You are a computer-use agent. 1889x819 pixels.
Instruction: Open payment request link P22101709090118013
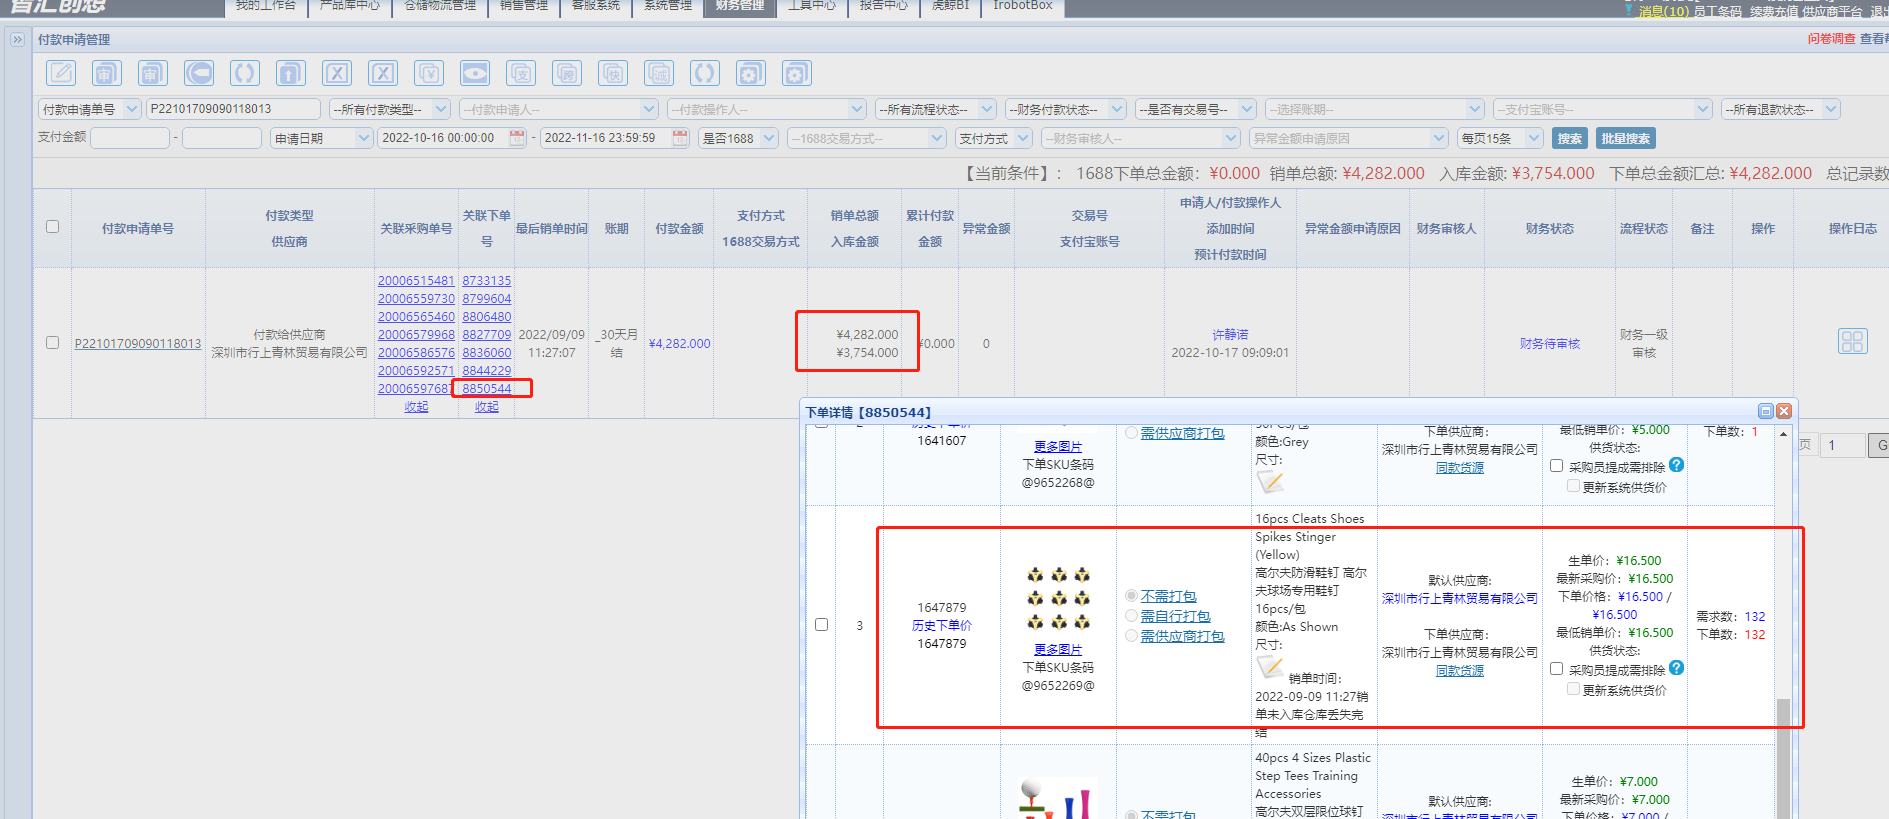(x=138, y=343)
